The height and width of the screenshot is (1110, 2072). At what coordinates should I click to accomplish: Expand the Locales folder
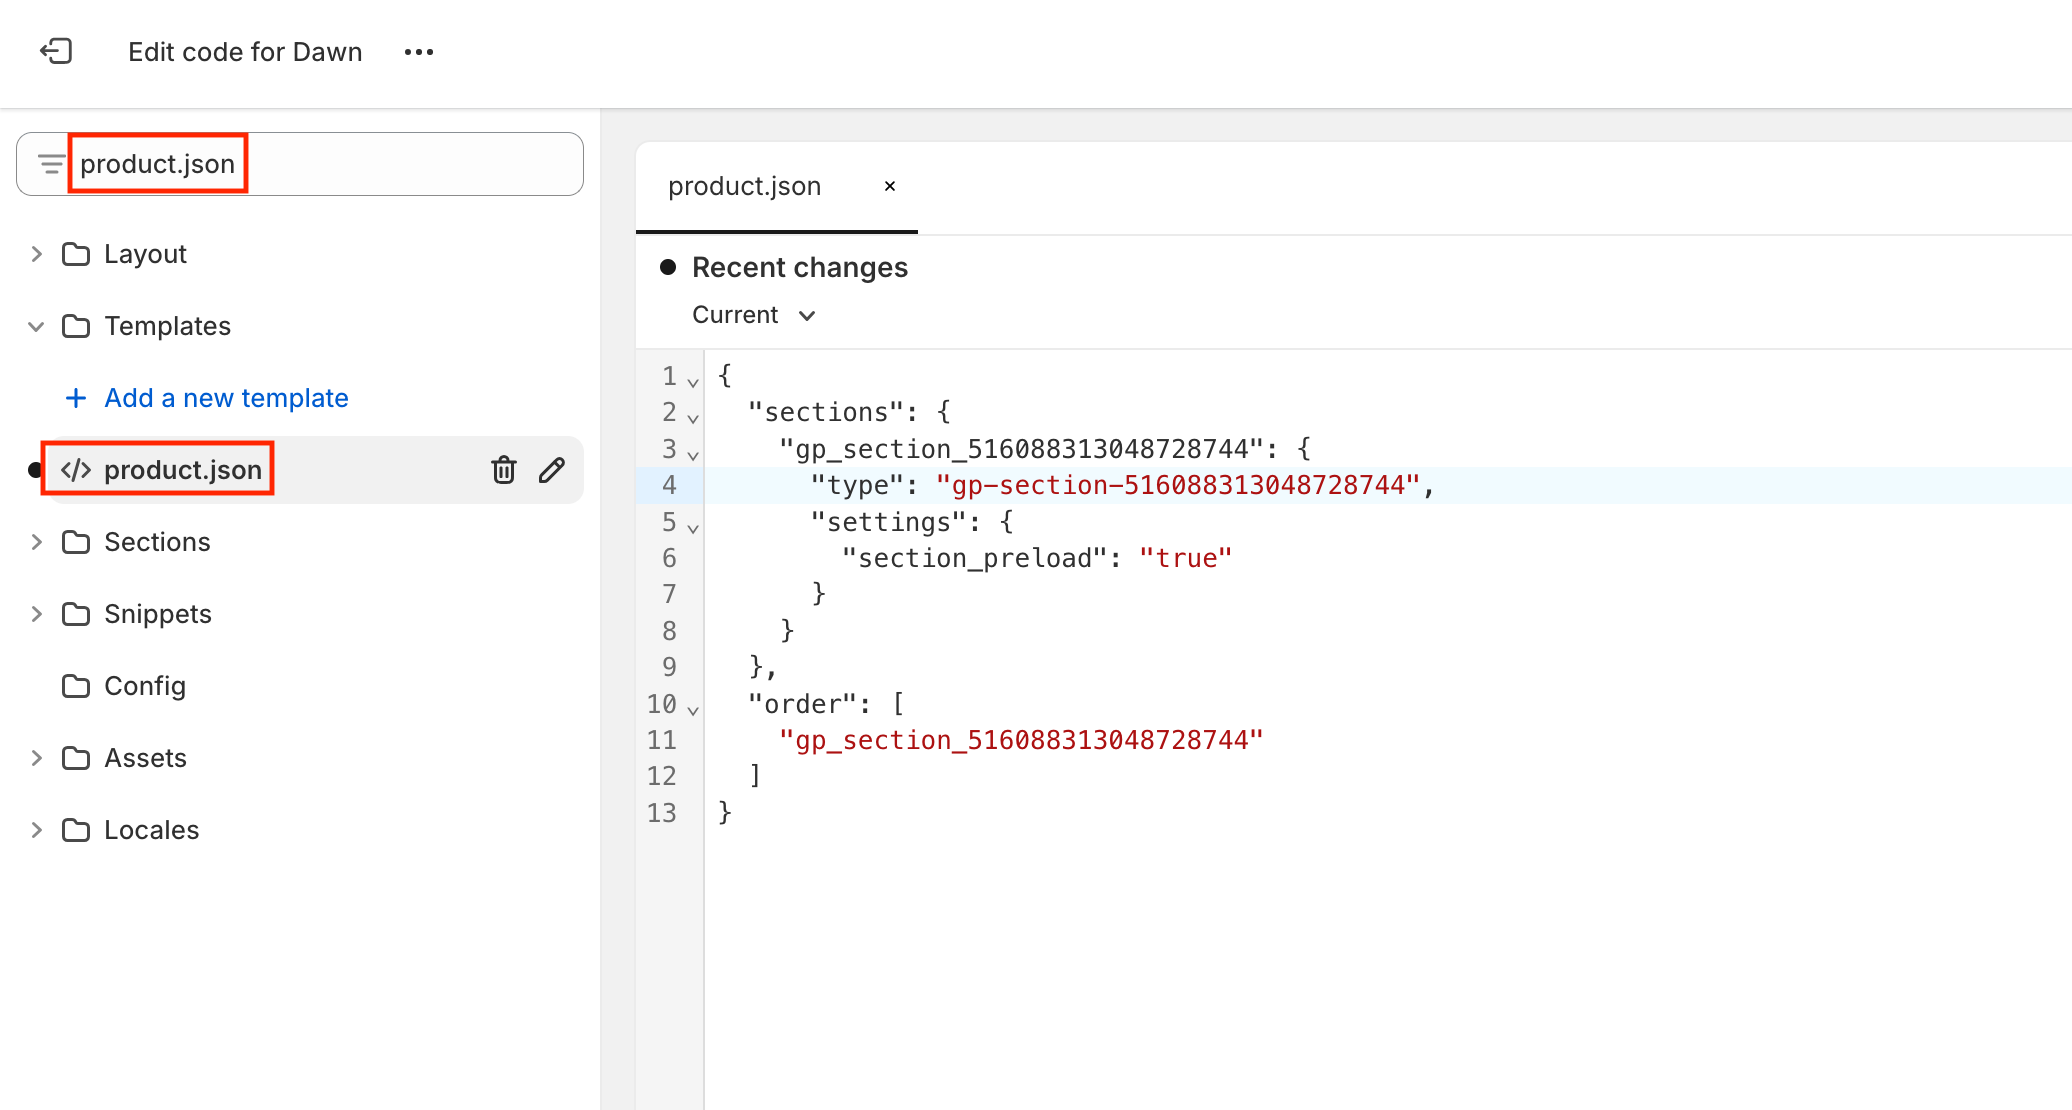tap(36, 829)
